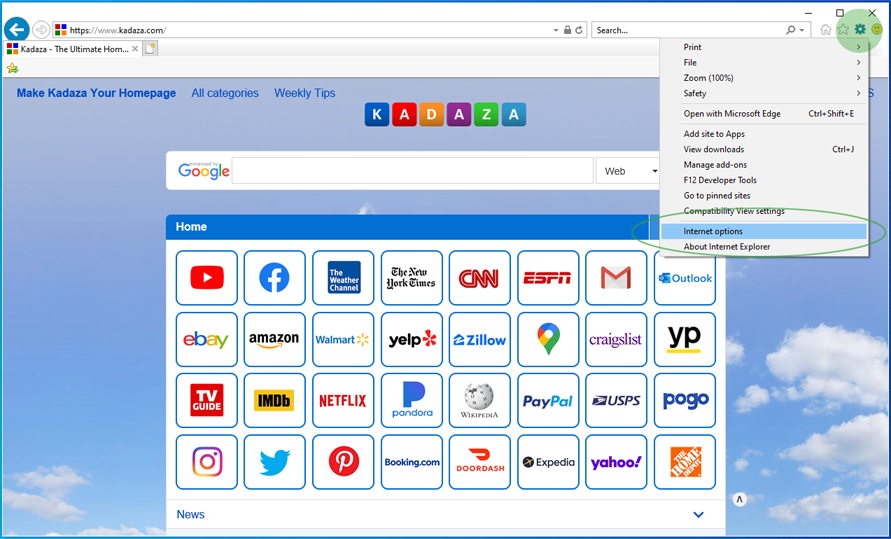Choose Open with Microsoft Edge
This screenshot has width=891, height=539.
tap(764, 114)
